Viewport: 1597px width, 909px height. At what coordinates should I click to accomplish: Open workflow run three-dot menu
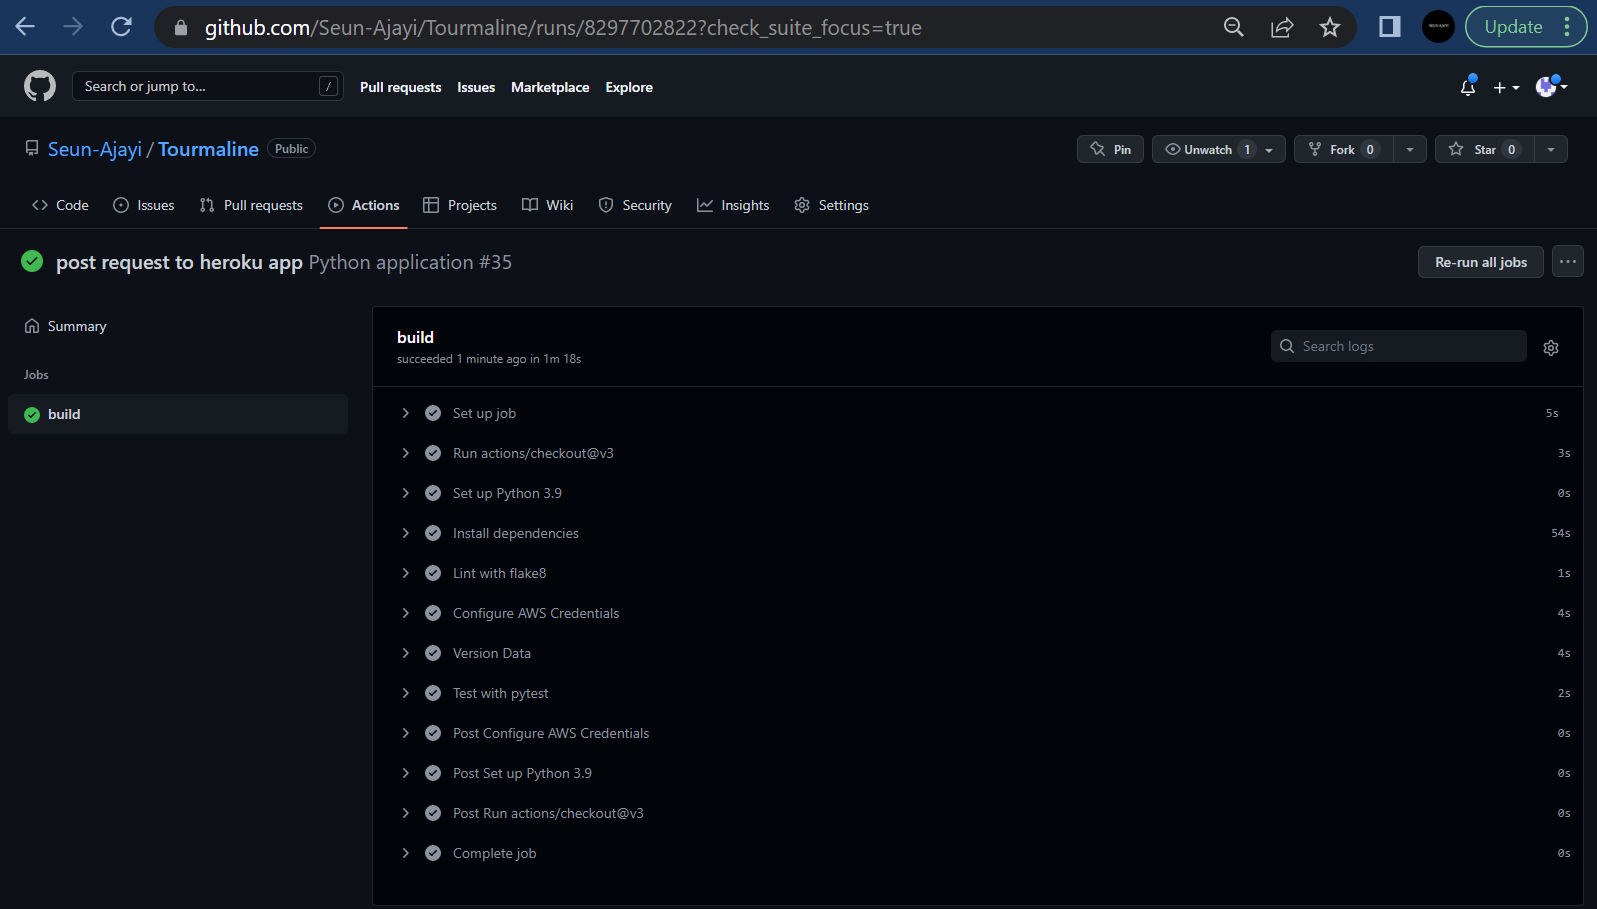point(1568,262)
